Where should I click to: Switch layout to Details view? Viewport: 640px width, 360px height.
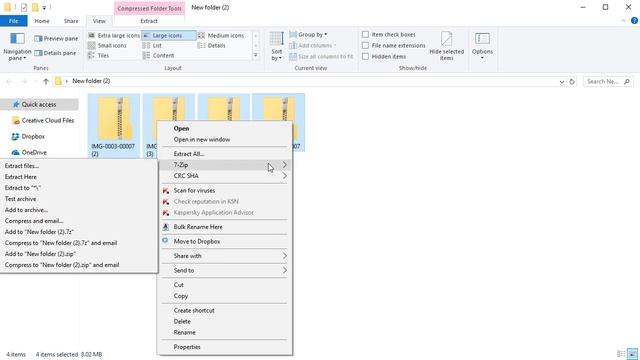click(211, 45)
